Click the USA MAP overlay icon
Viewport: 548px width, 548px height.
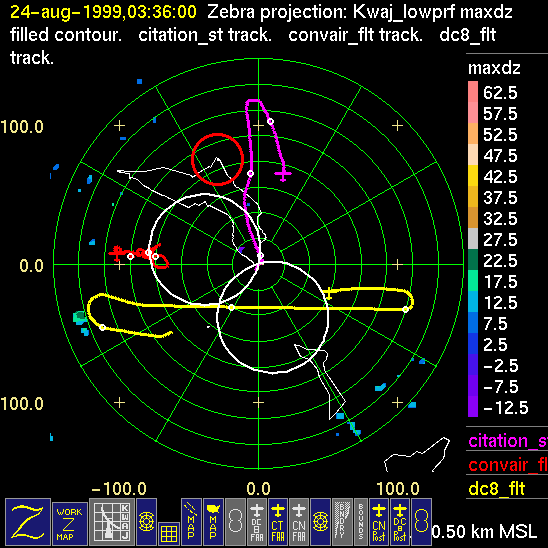(213, 521)
